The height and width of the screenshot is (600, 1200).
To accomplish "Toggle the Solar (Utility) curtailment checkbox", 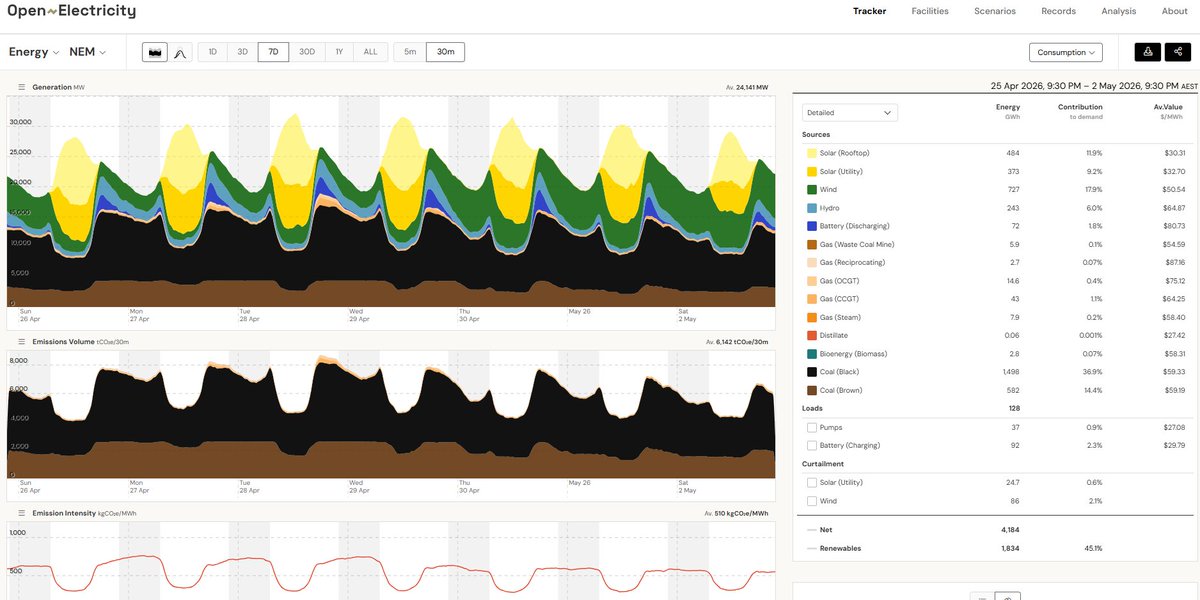I will coord(812,482).
